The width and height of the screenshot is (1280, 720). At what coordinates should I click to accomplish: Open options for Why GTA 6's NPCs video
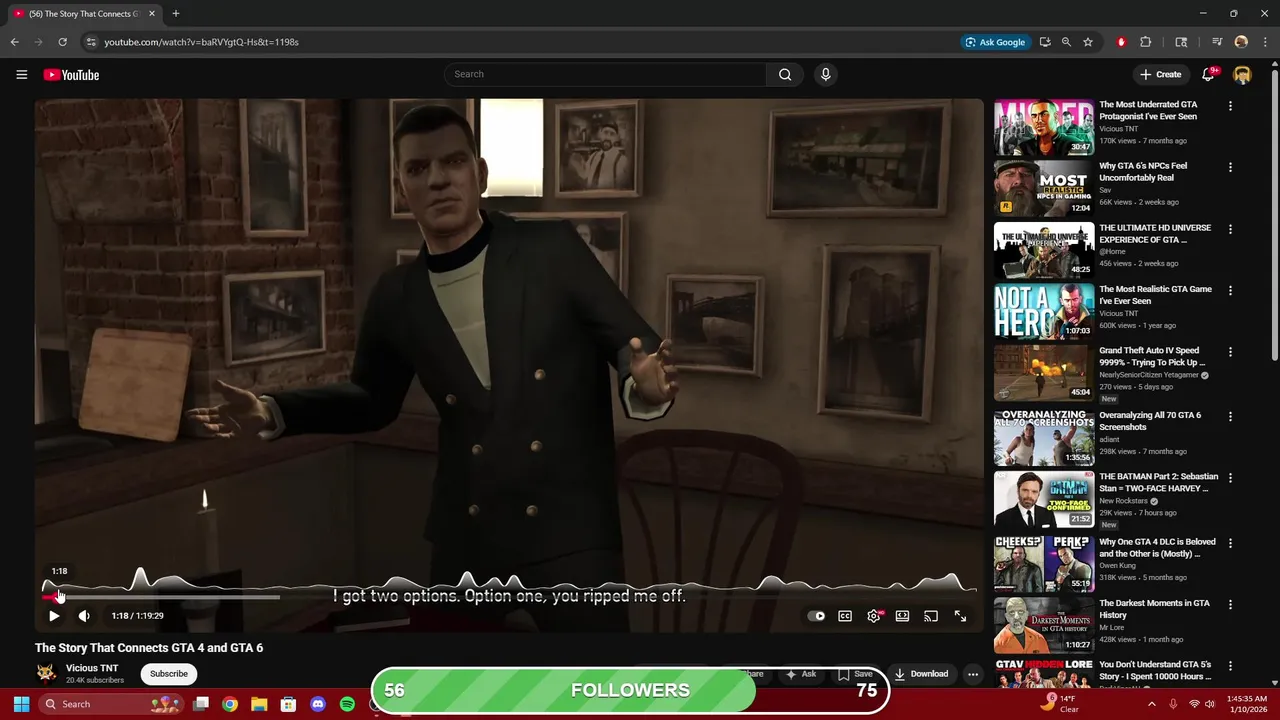coord(1230,168)
